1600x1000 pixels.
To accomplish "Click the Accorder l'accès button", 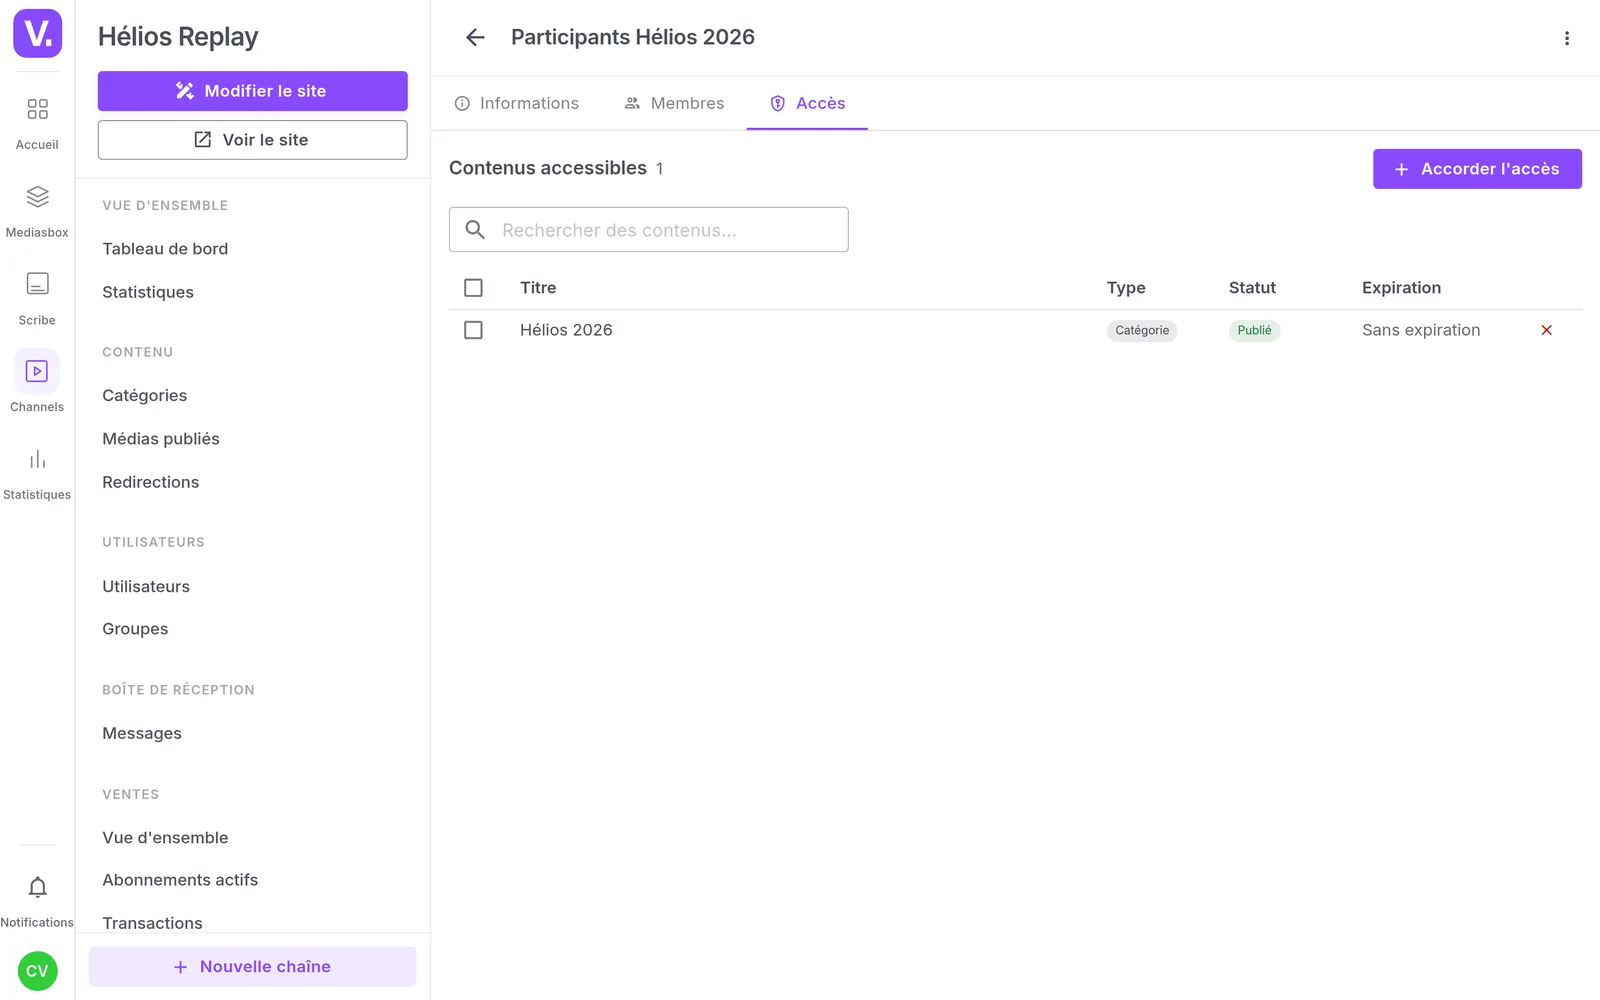I will [x=1477, y=169].
